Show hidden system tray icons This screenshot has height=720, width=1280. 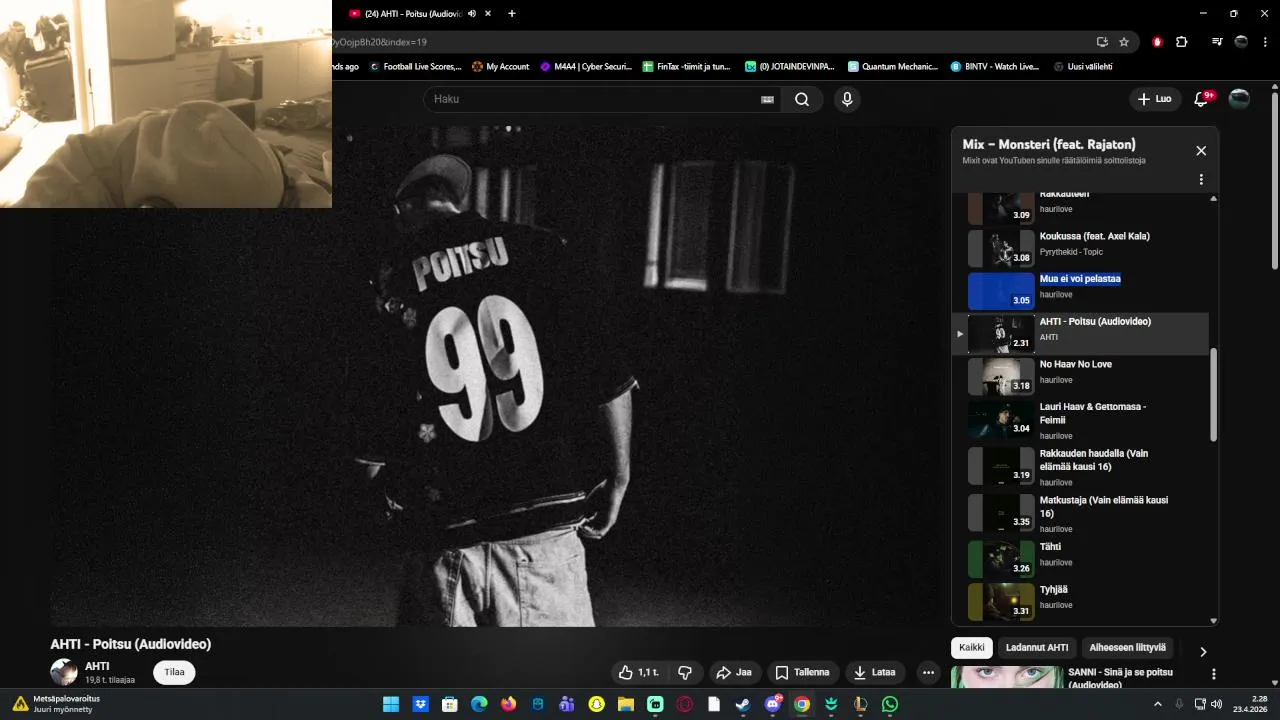(1159, 704)
